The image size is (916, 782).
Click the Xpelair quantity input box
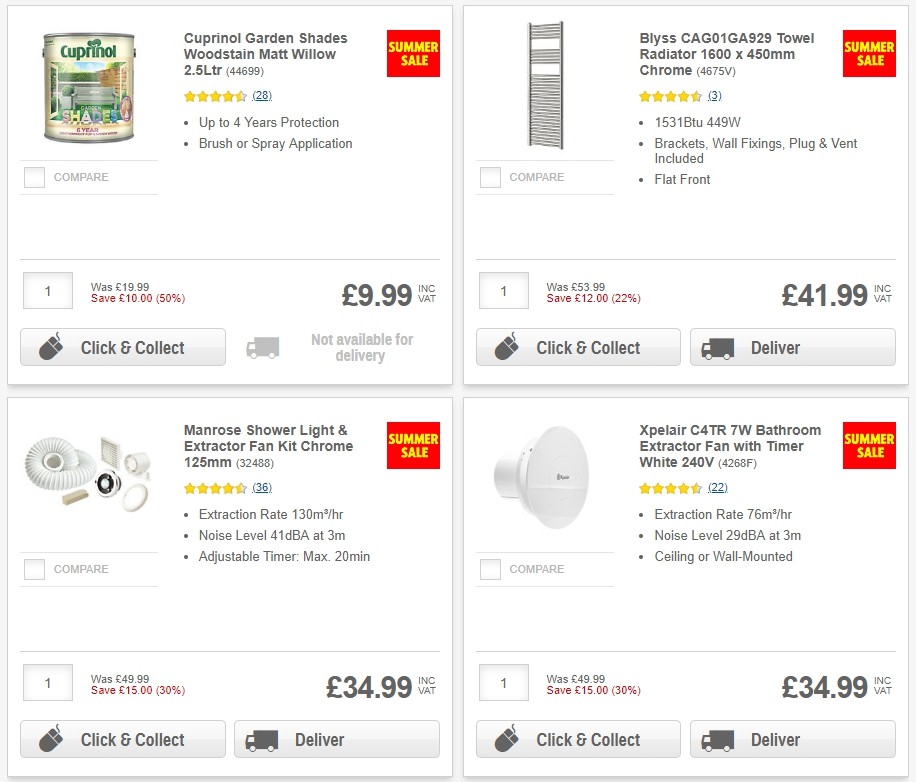coord(503,682)
